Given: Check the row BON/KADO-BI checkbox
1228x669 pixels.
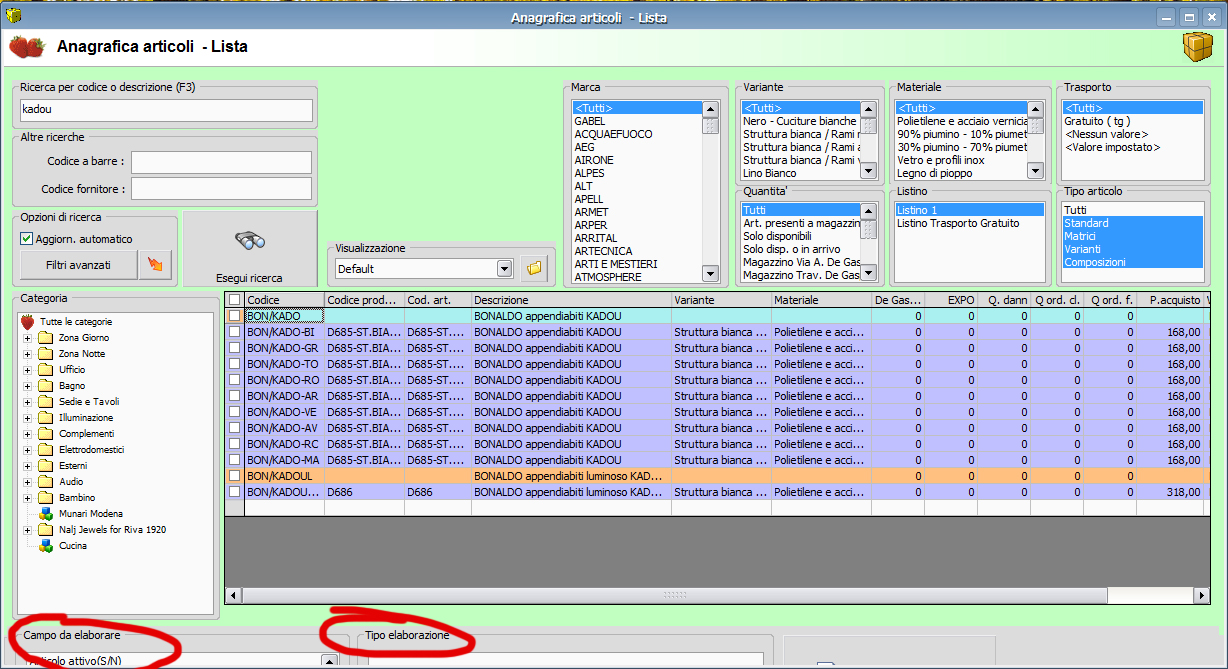Looking at the screenshot, I should [234, 332].
